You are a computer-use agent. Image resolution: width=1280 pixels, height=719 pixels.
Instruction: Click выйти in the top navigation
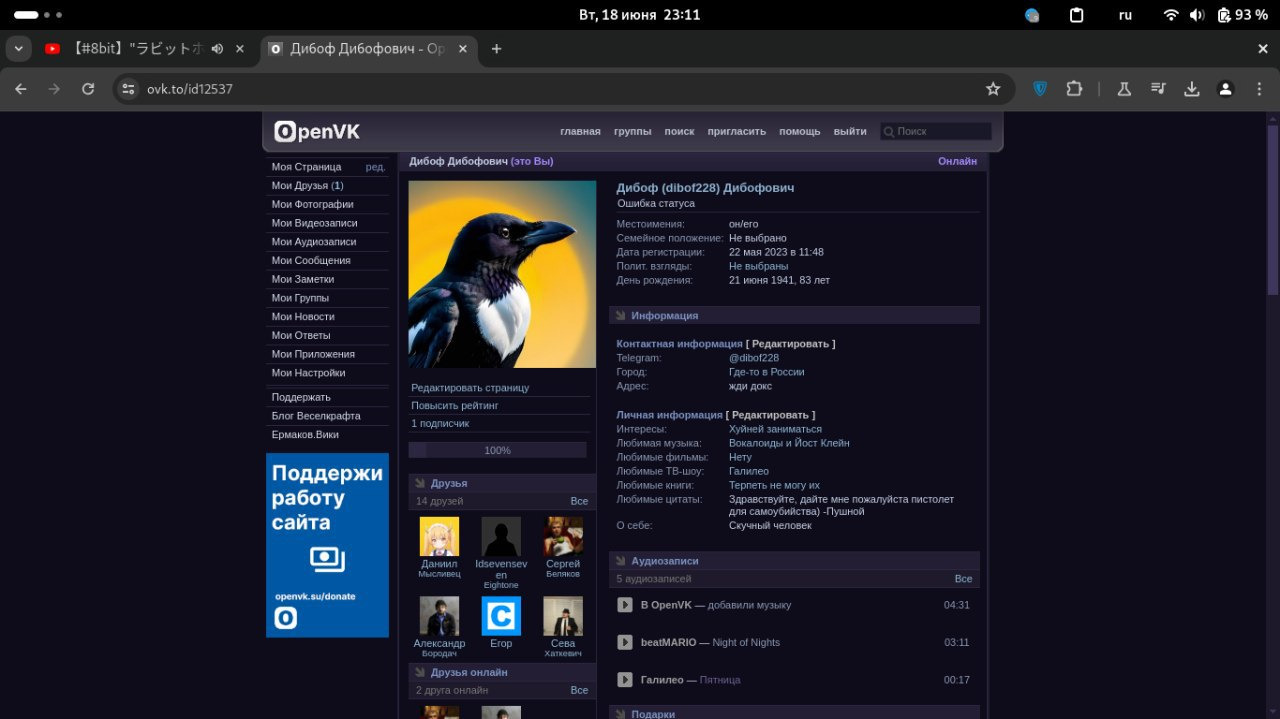point(850,132)
